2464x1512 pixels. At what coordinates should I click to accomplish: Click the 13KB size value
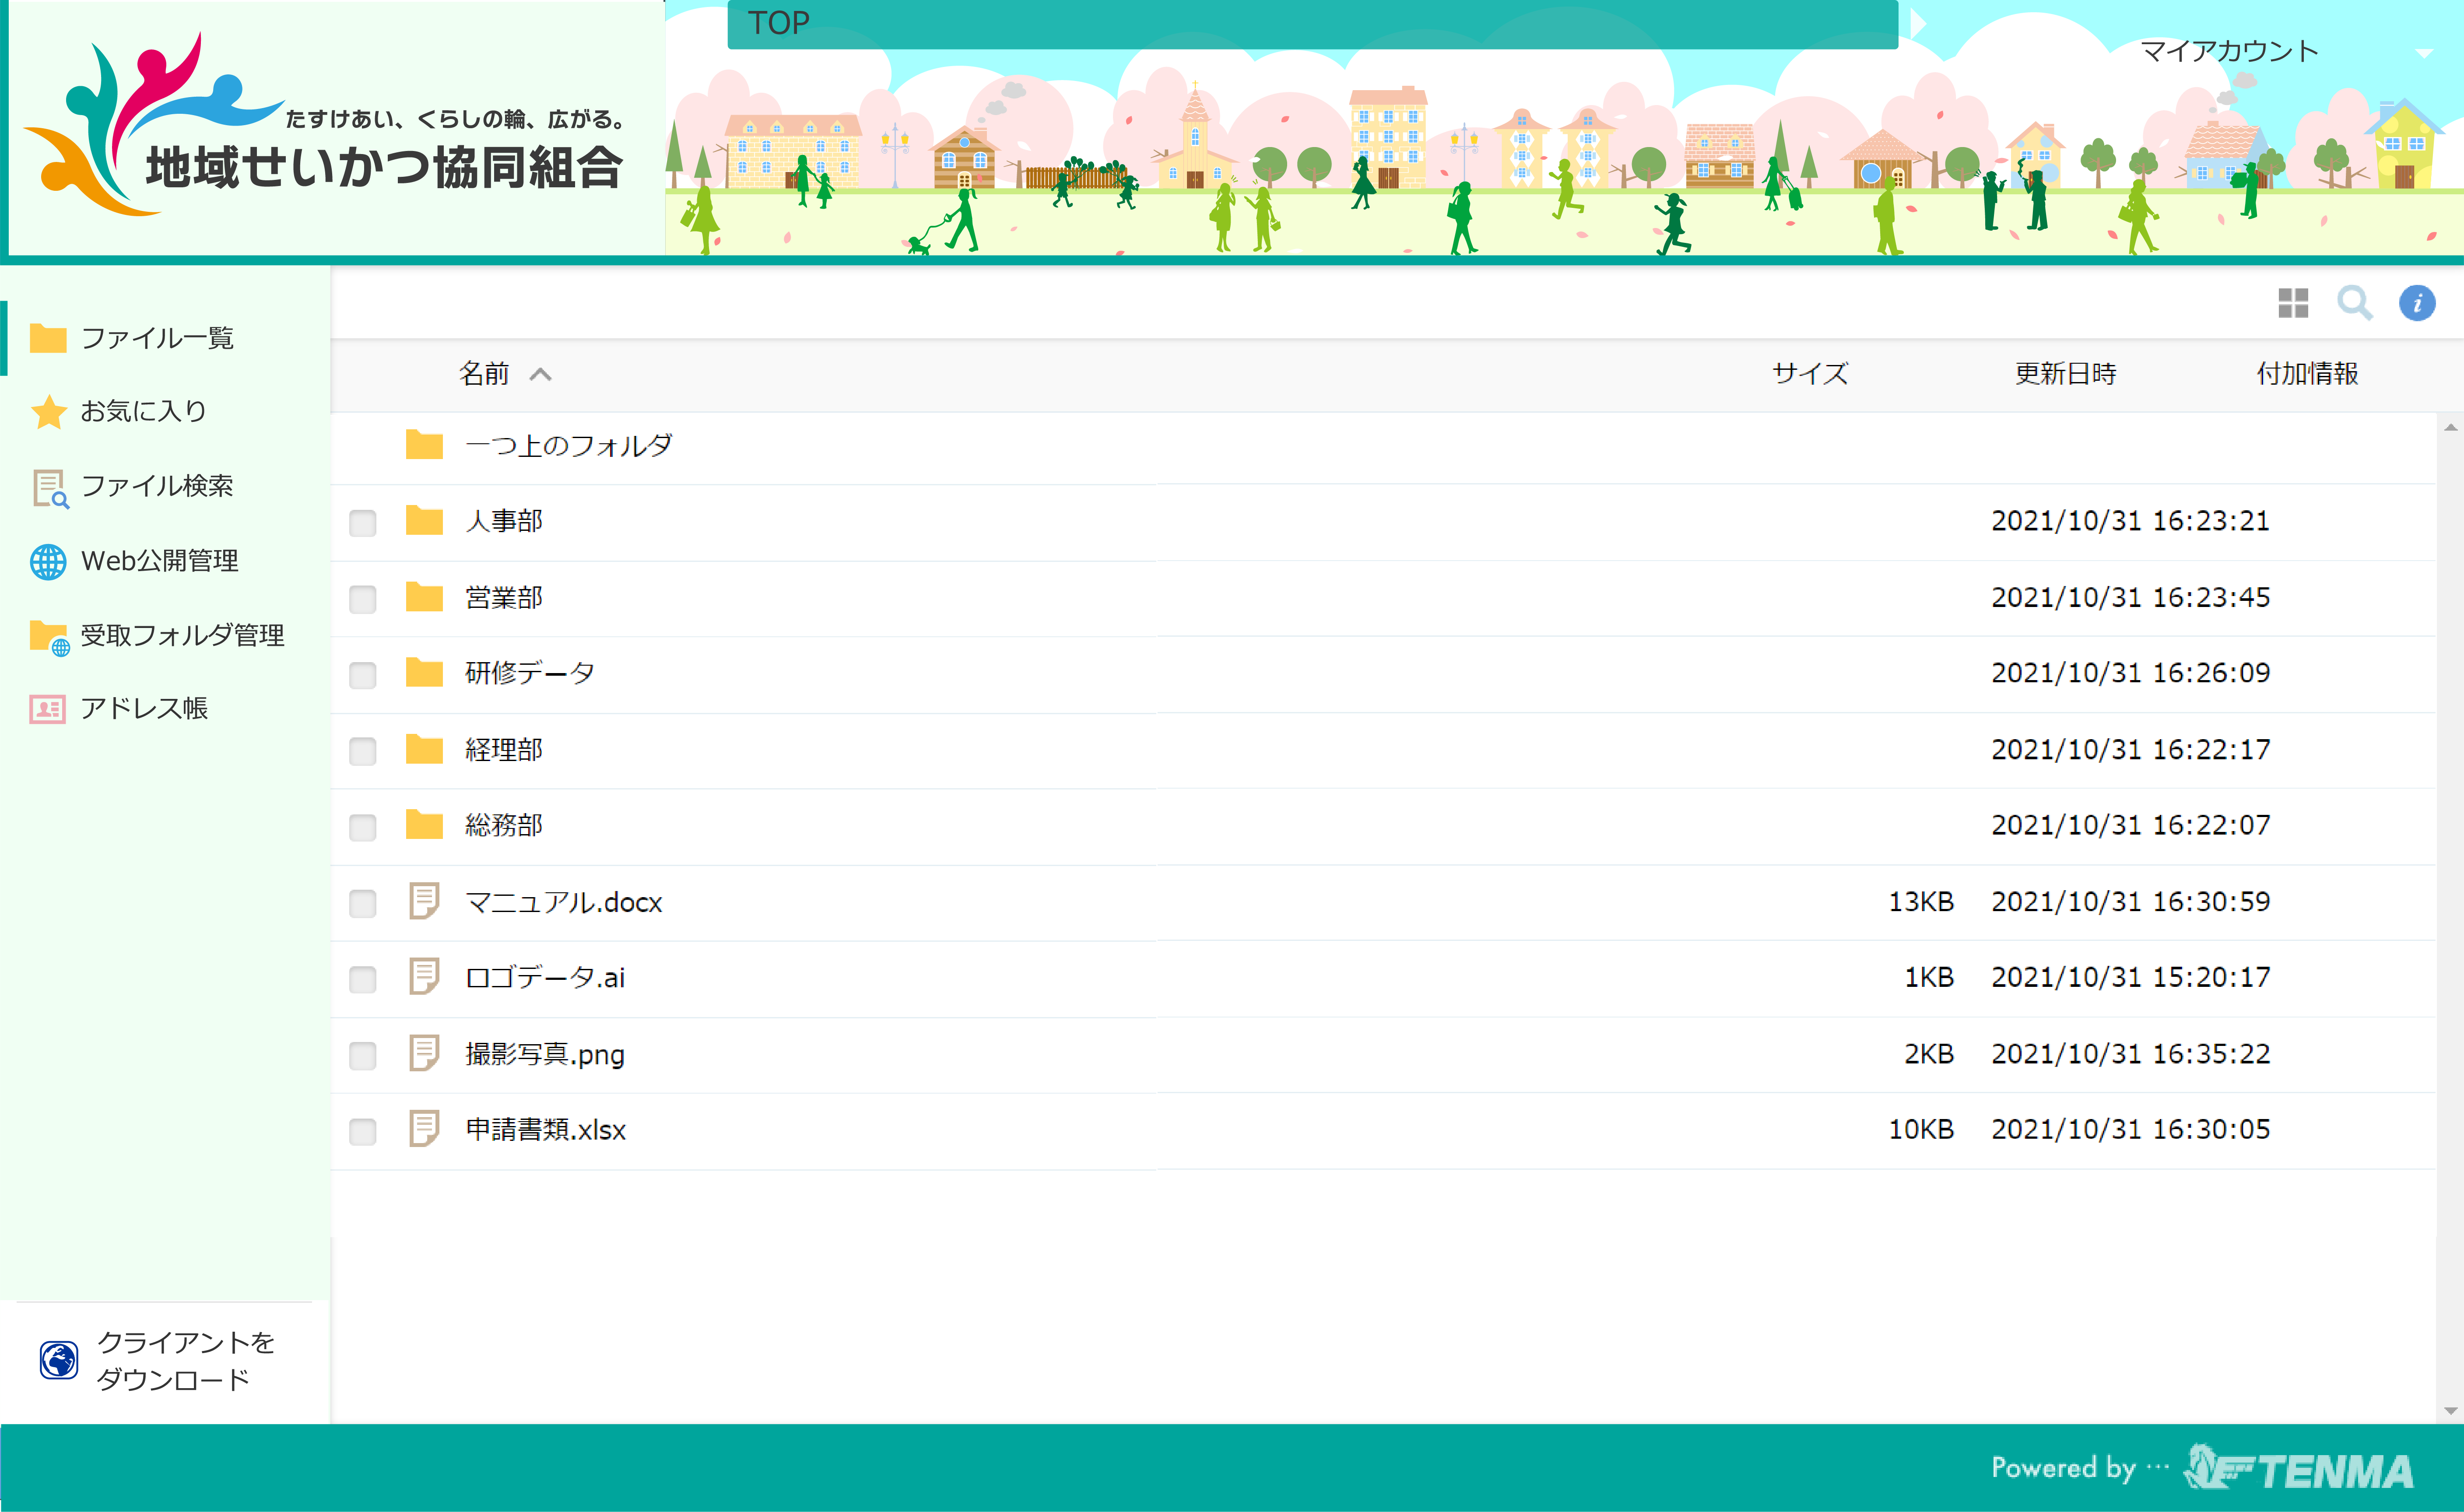(1920, 902)
